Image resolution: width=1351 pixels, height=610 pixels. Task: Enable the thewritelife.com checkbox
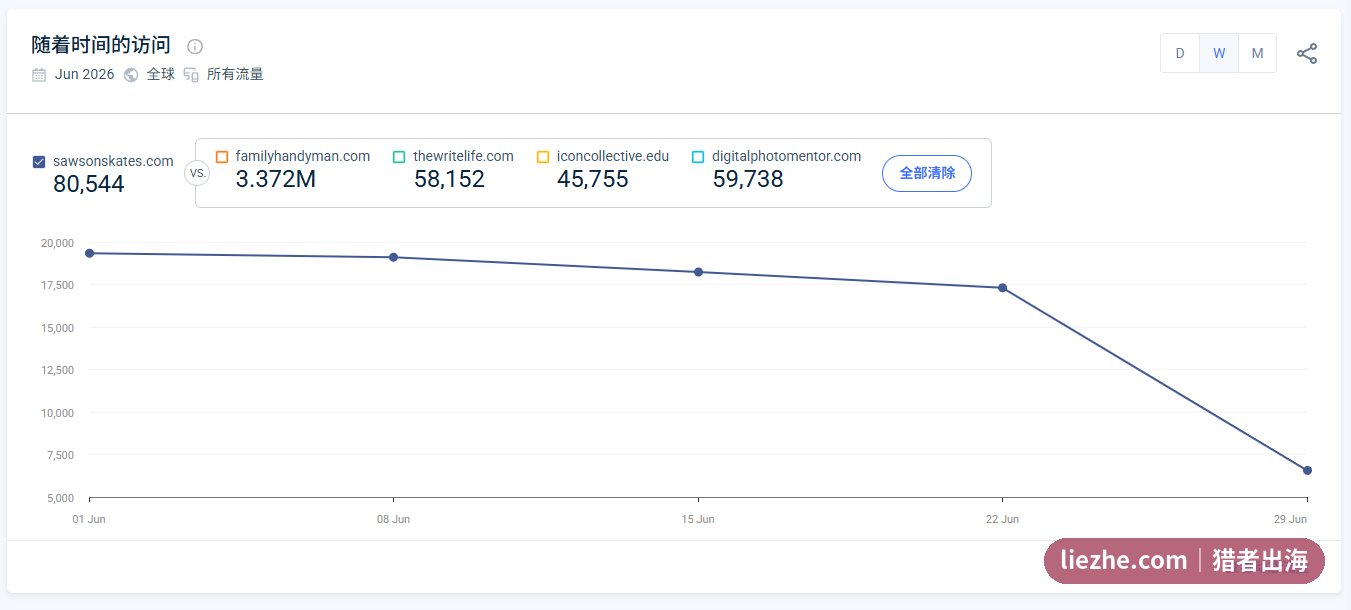399,157
